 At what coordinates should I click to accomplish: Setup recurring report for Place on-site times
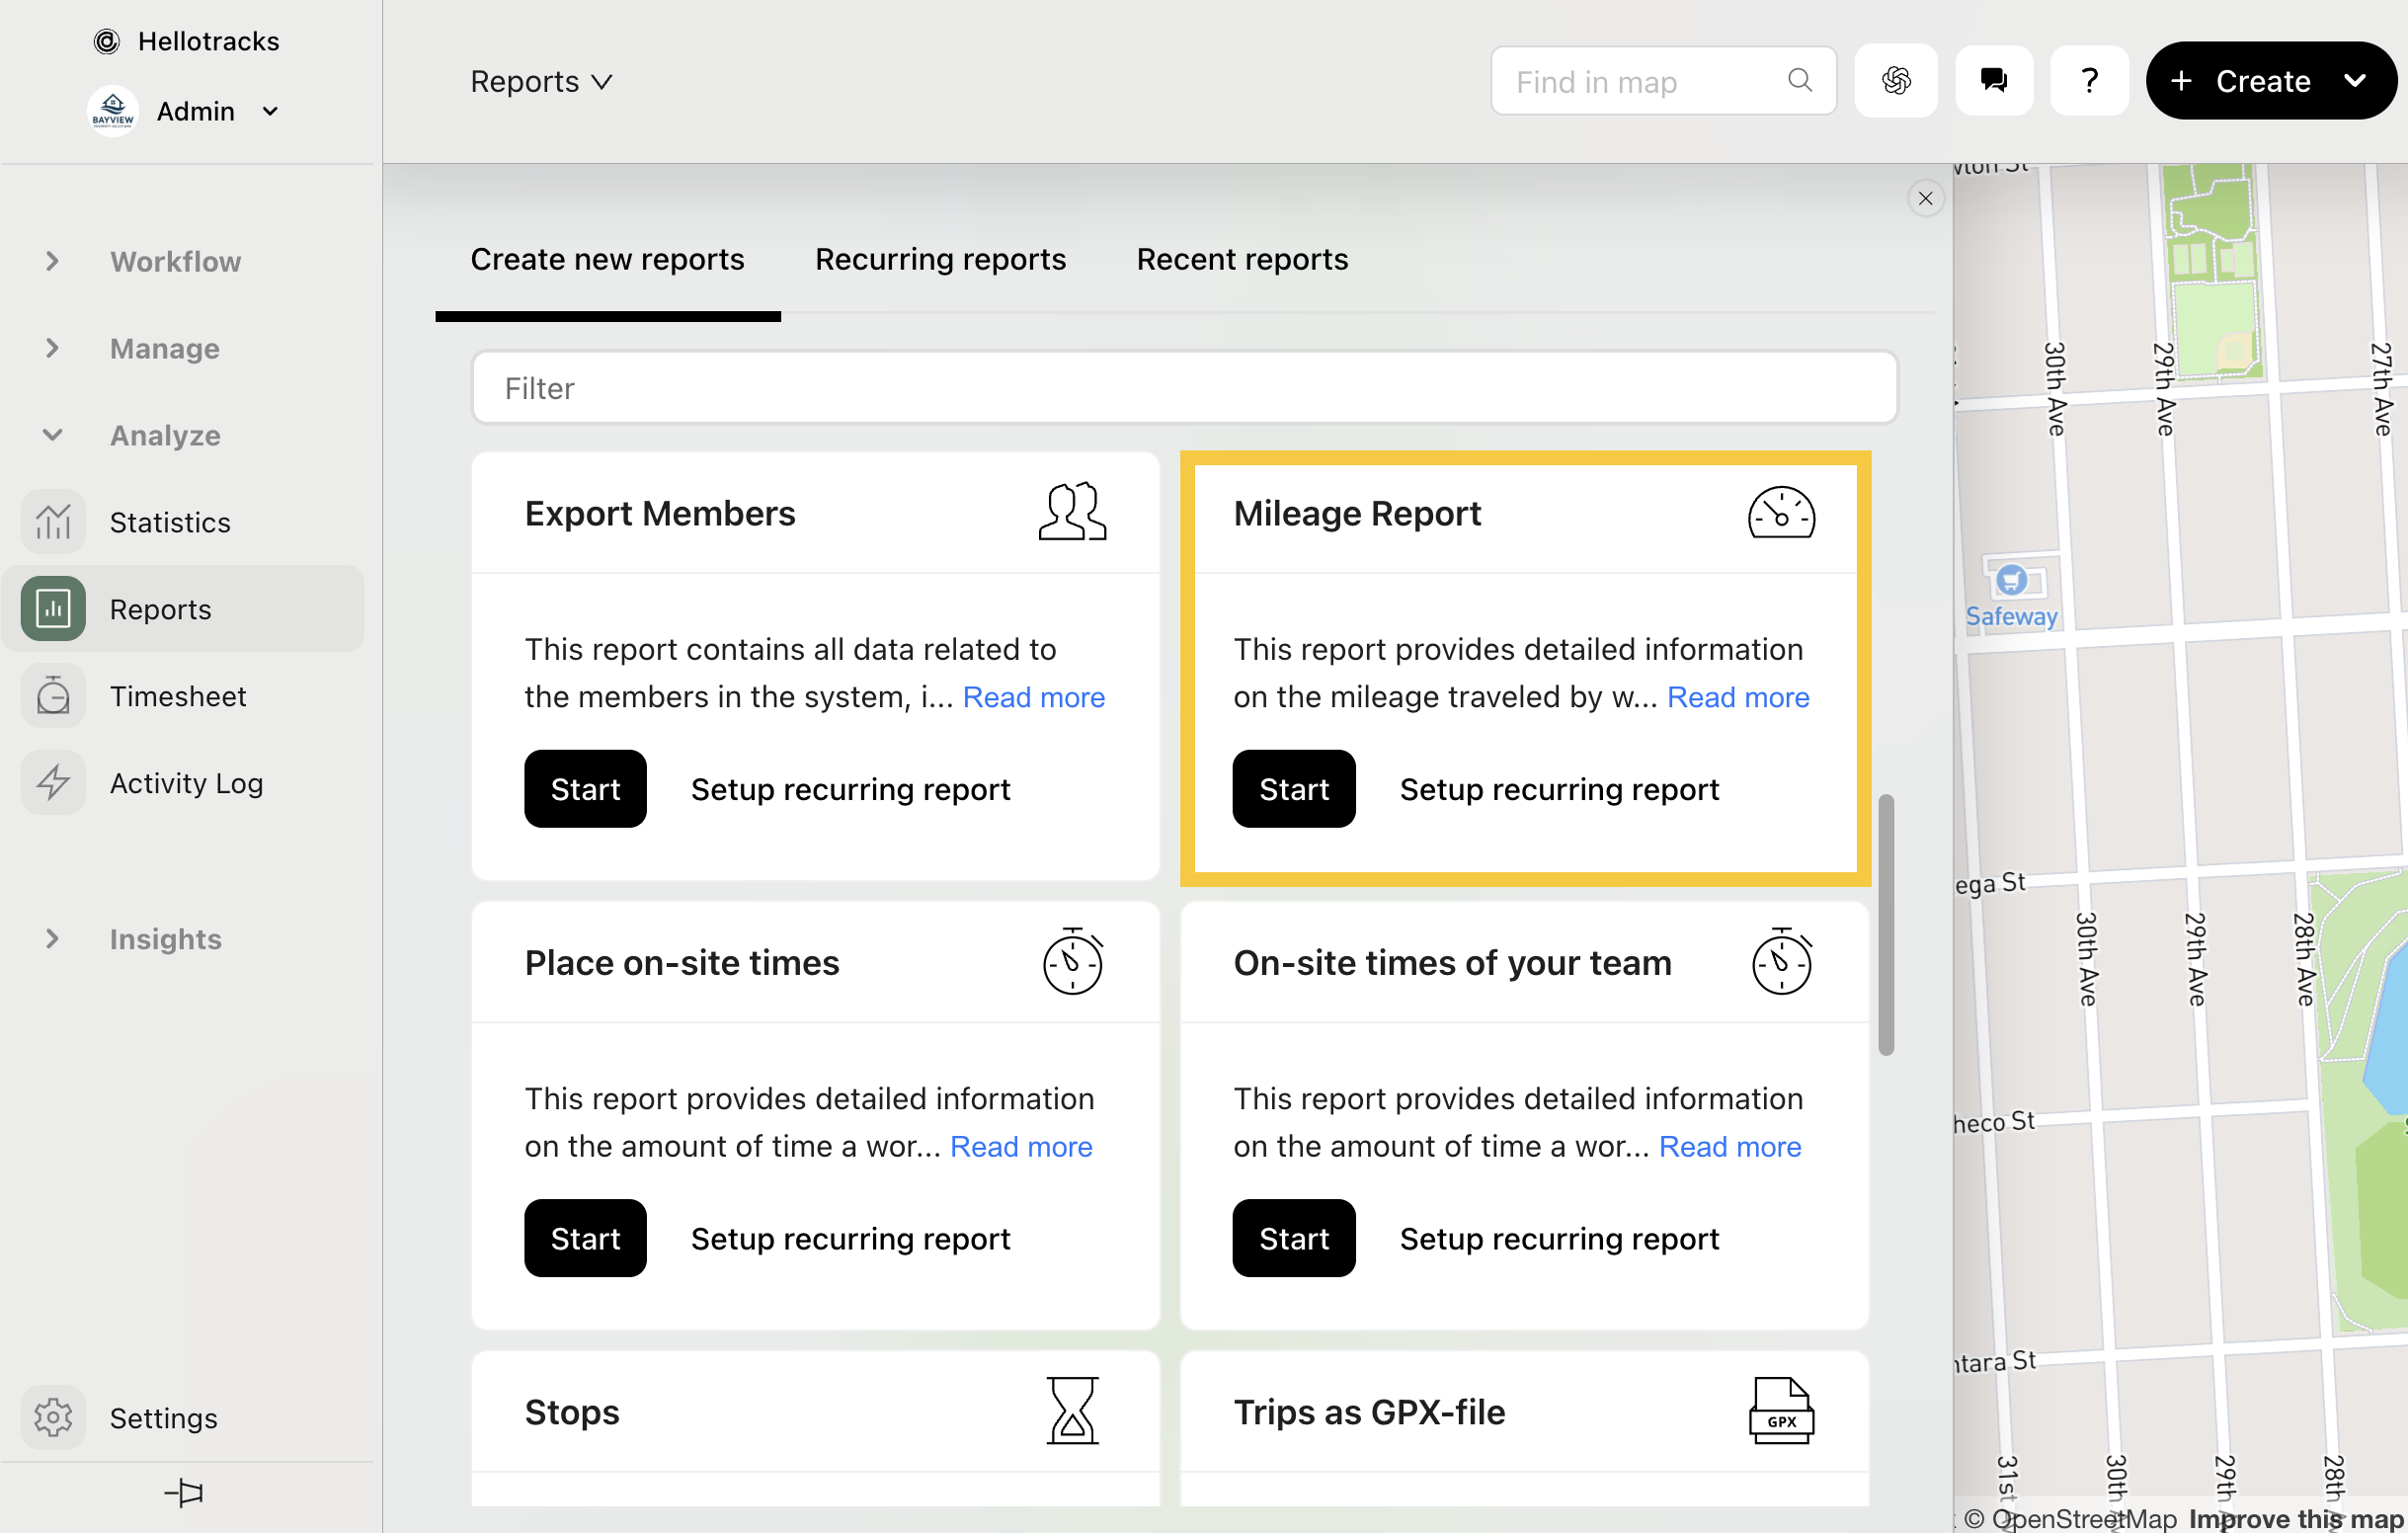[850, 1238]
